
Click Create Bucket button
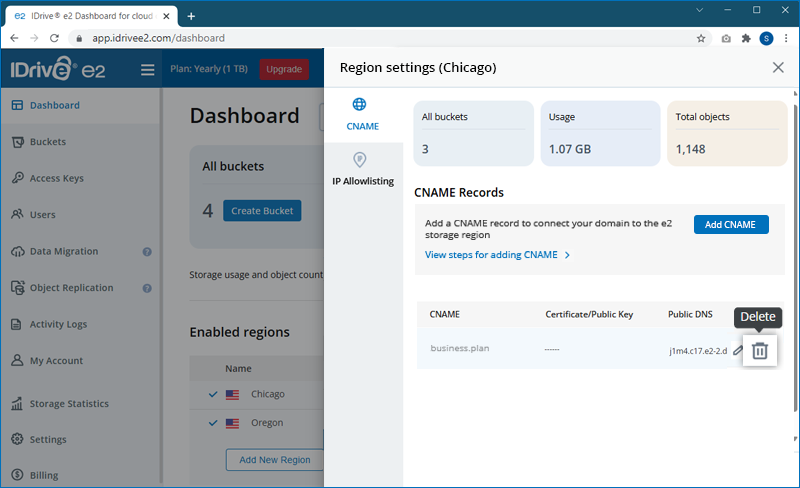pyautogui.click(x=262, y=211)
